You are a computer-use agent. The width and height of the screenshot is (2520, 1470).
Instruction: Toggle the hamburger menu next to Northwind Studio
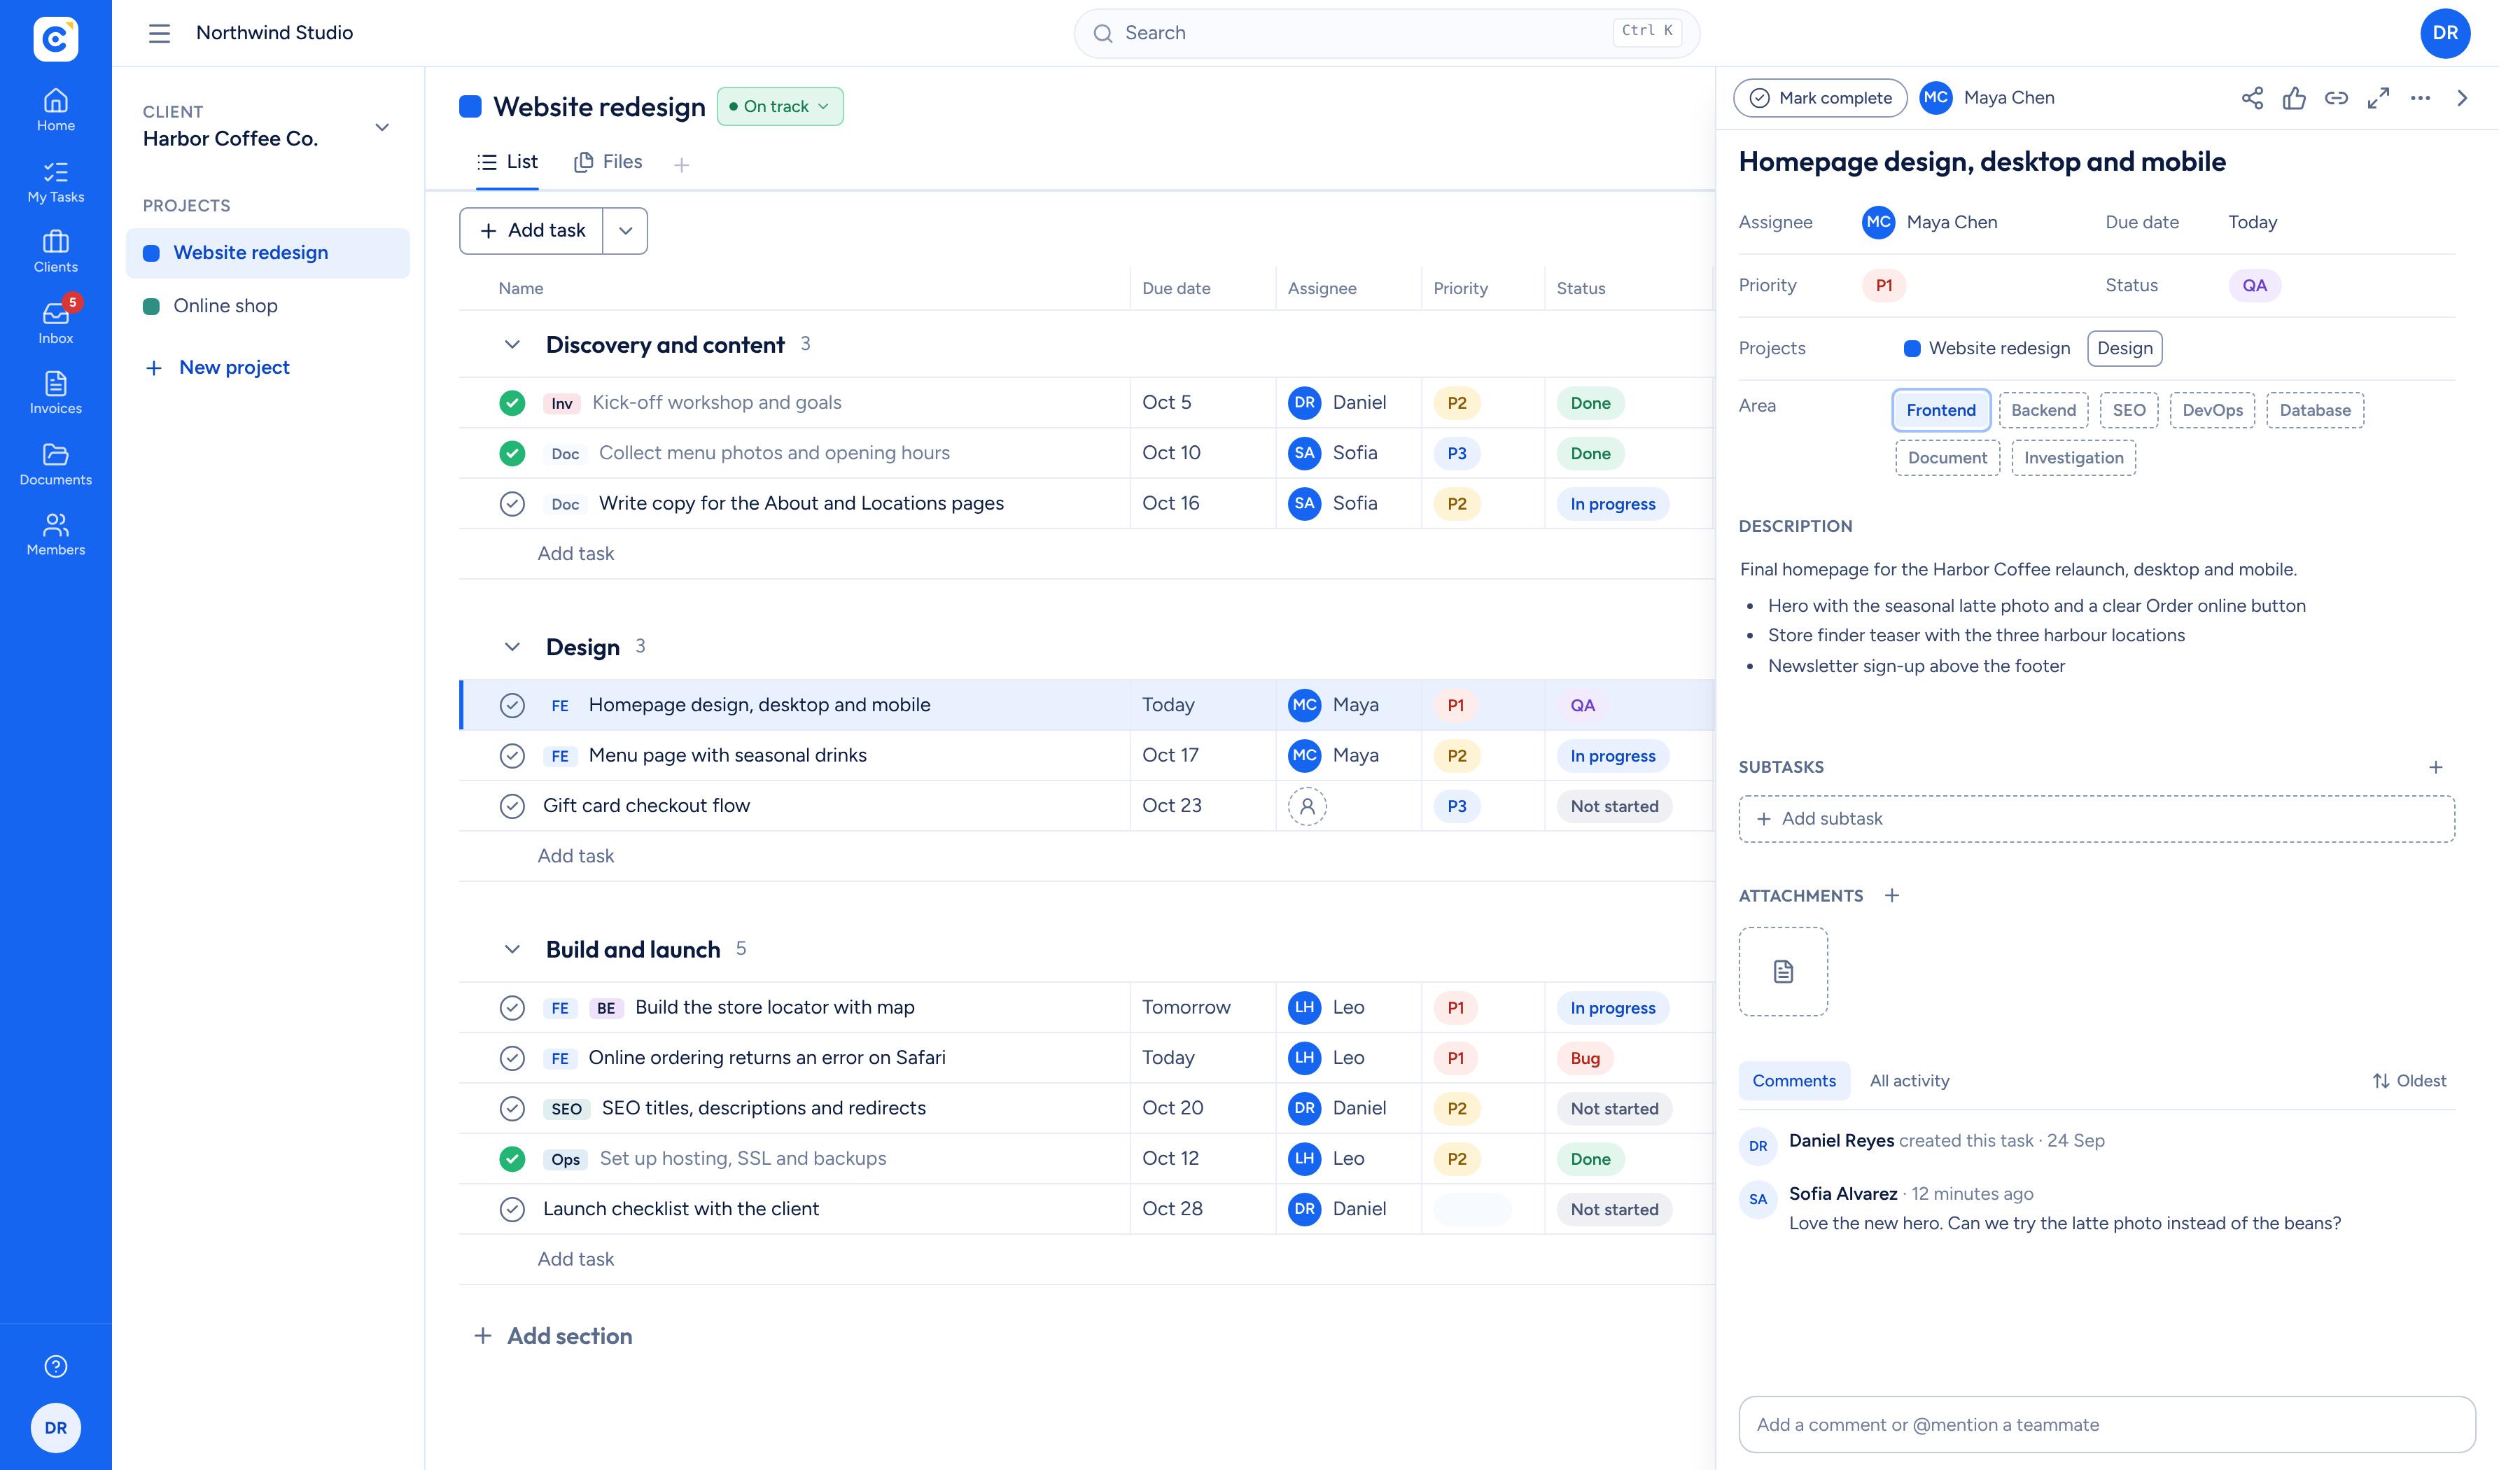coord(160,33)
